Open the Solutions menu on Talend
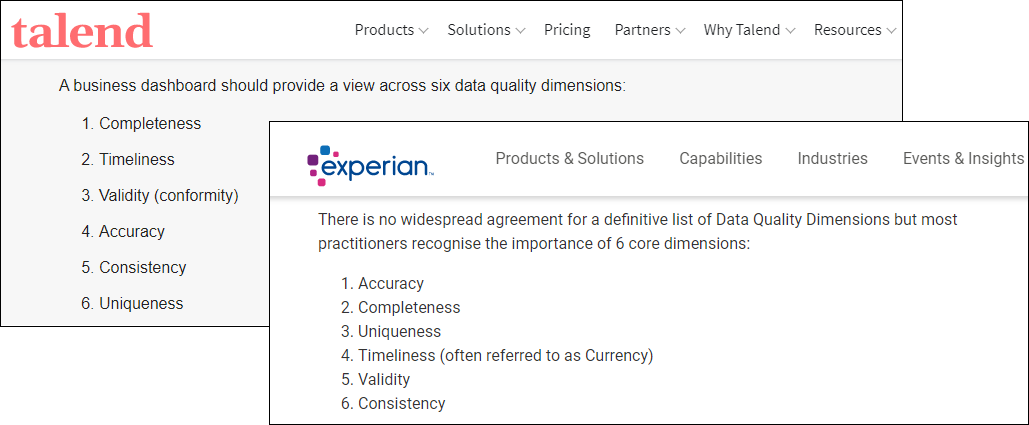 pos(479,30)
